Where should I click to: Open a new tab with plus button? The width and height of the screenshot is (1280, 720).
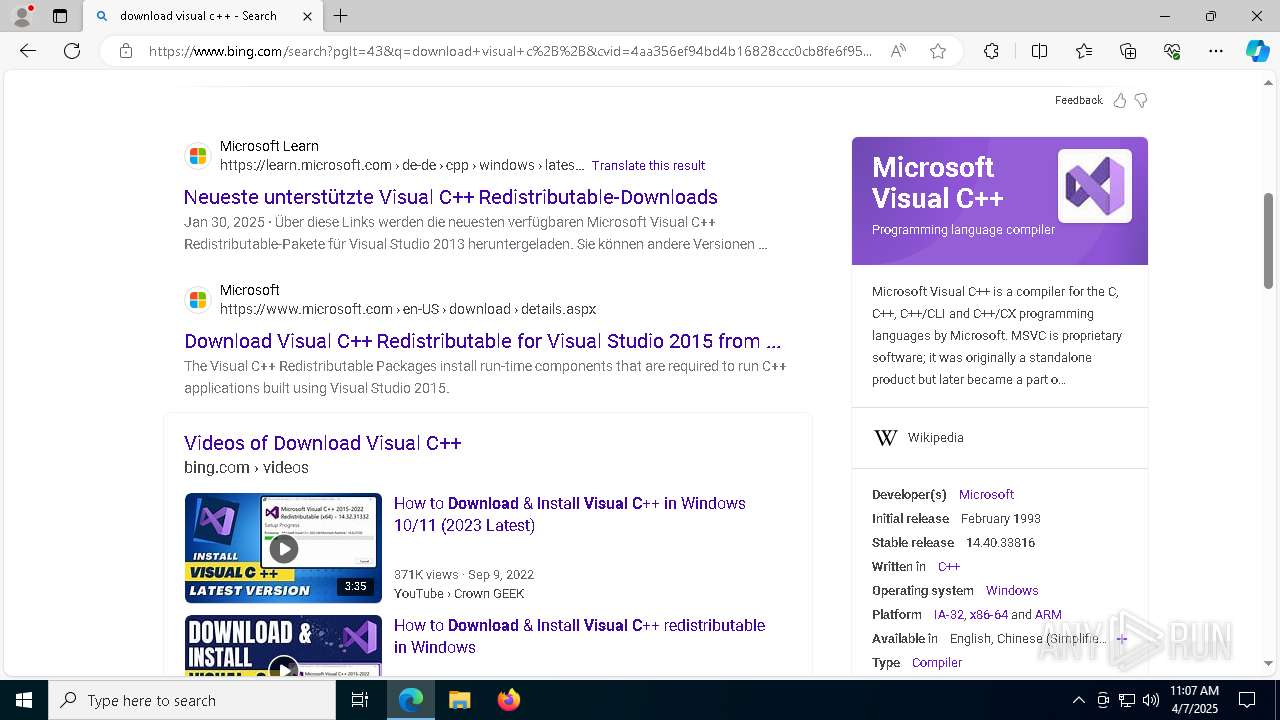click(341, 16)
